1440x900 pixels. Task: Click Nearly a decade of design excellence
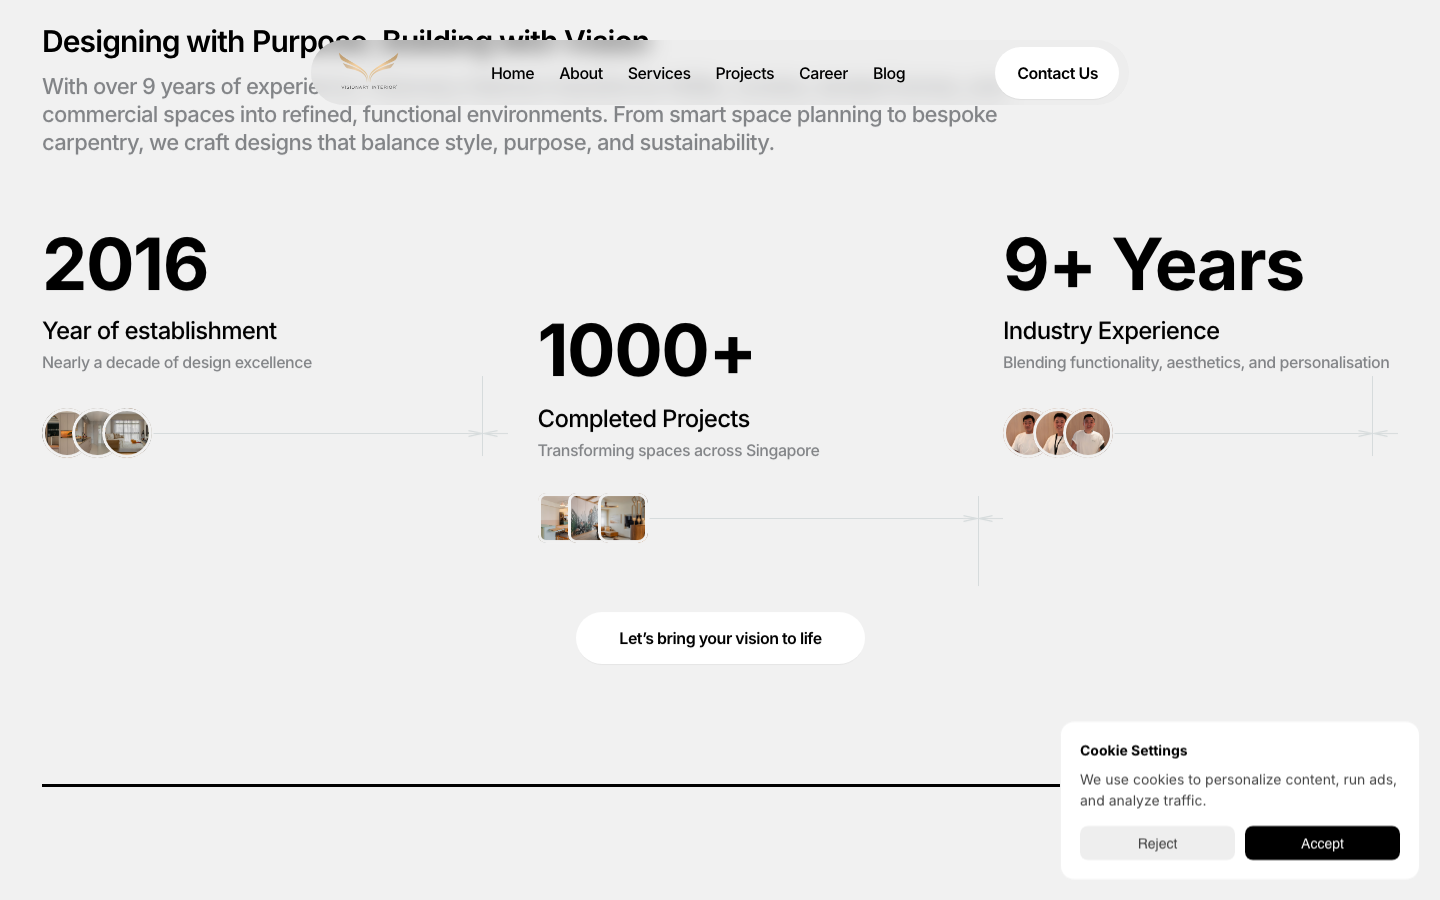tap(177, 362)
